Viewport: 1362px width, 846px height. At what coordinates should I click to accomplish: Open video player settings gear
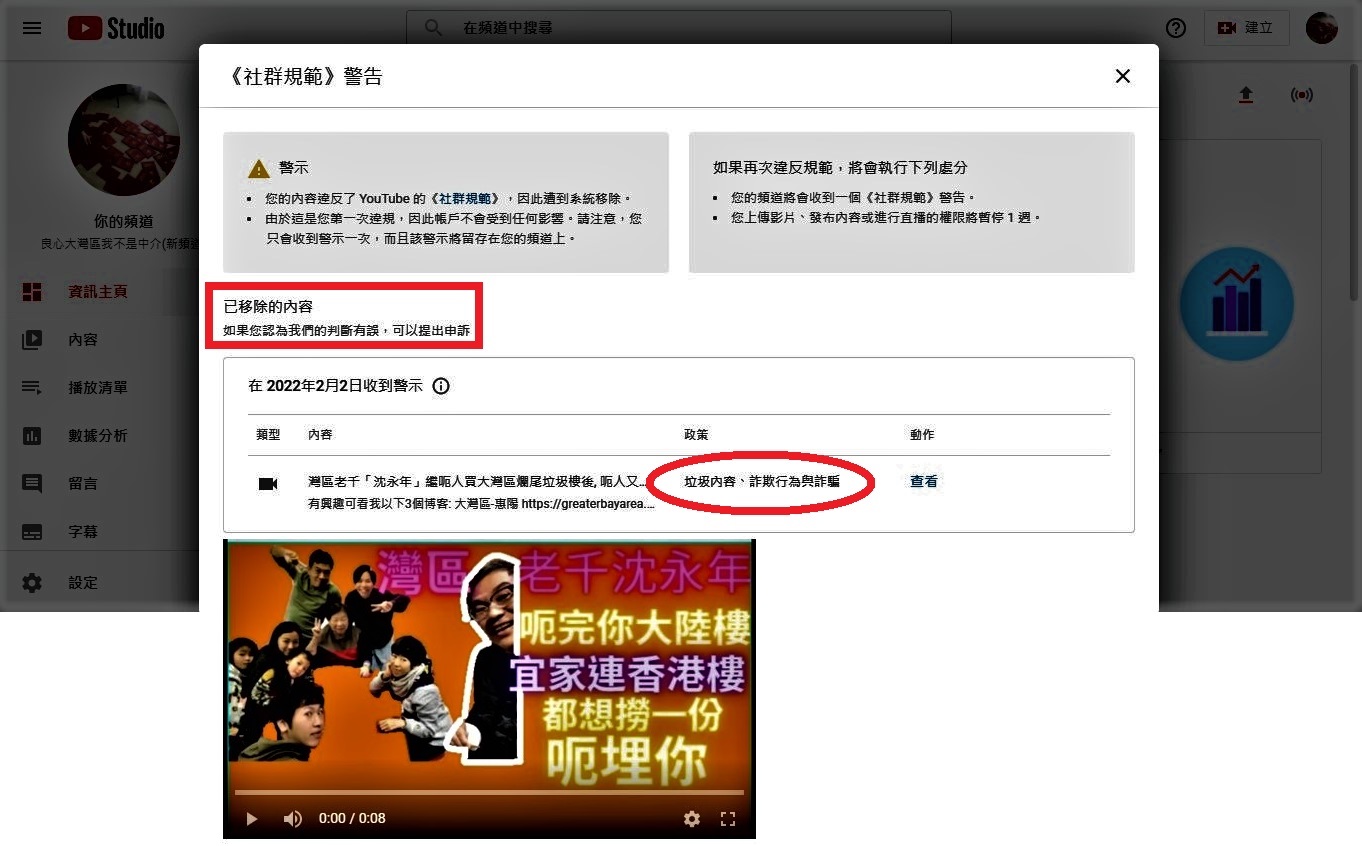pyautogui.click(x=692, y=819)
